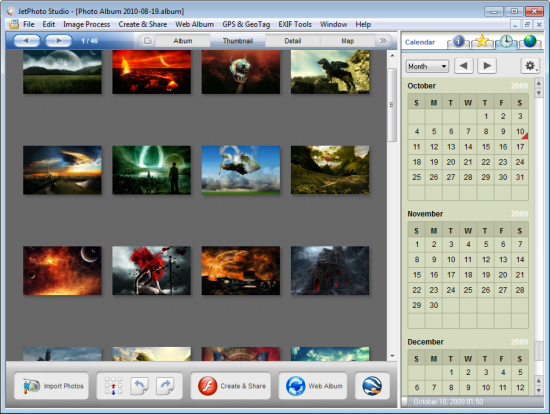The image size is (550, 414).
Task: Select the green aurora with figure thumbnail
Action: pyautogui.click(x=152, y=170)
